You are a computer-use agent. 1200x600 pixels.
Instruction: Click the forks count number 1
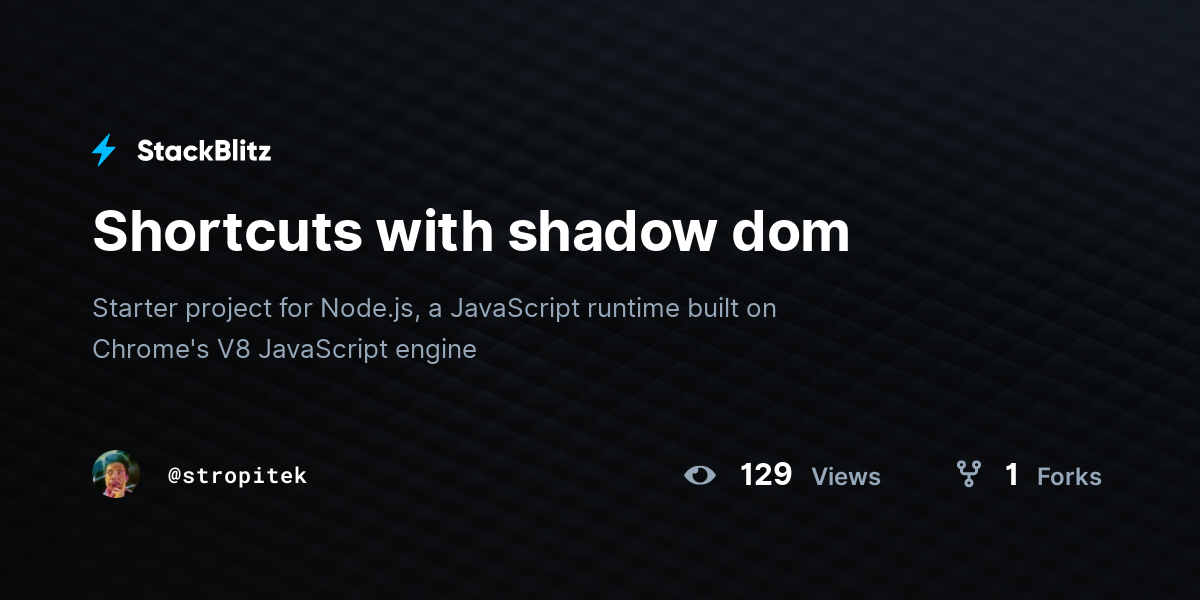[x=1012, y=474]
